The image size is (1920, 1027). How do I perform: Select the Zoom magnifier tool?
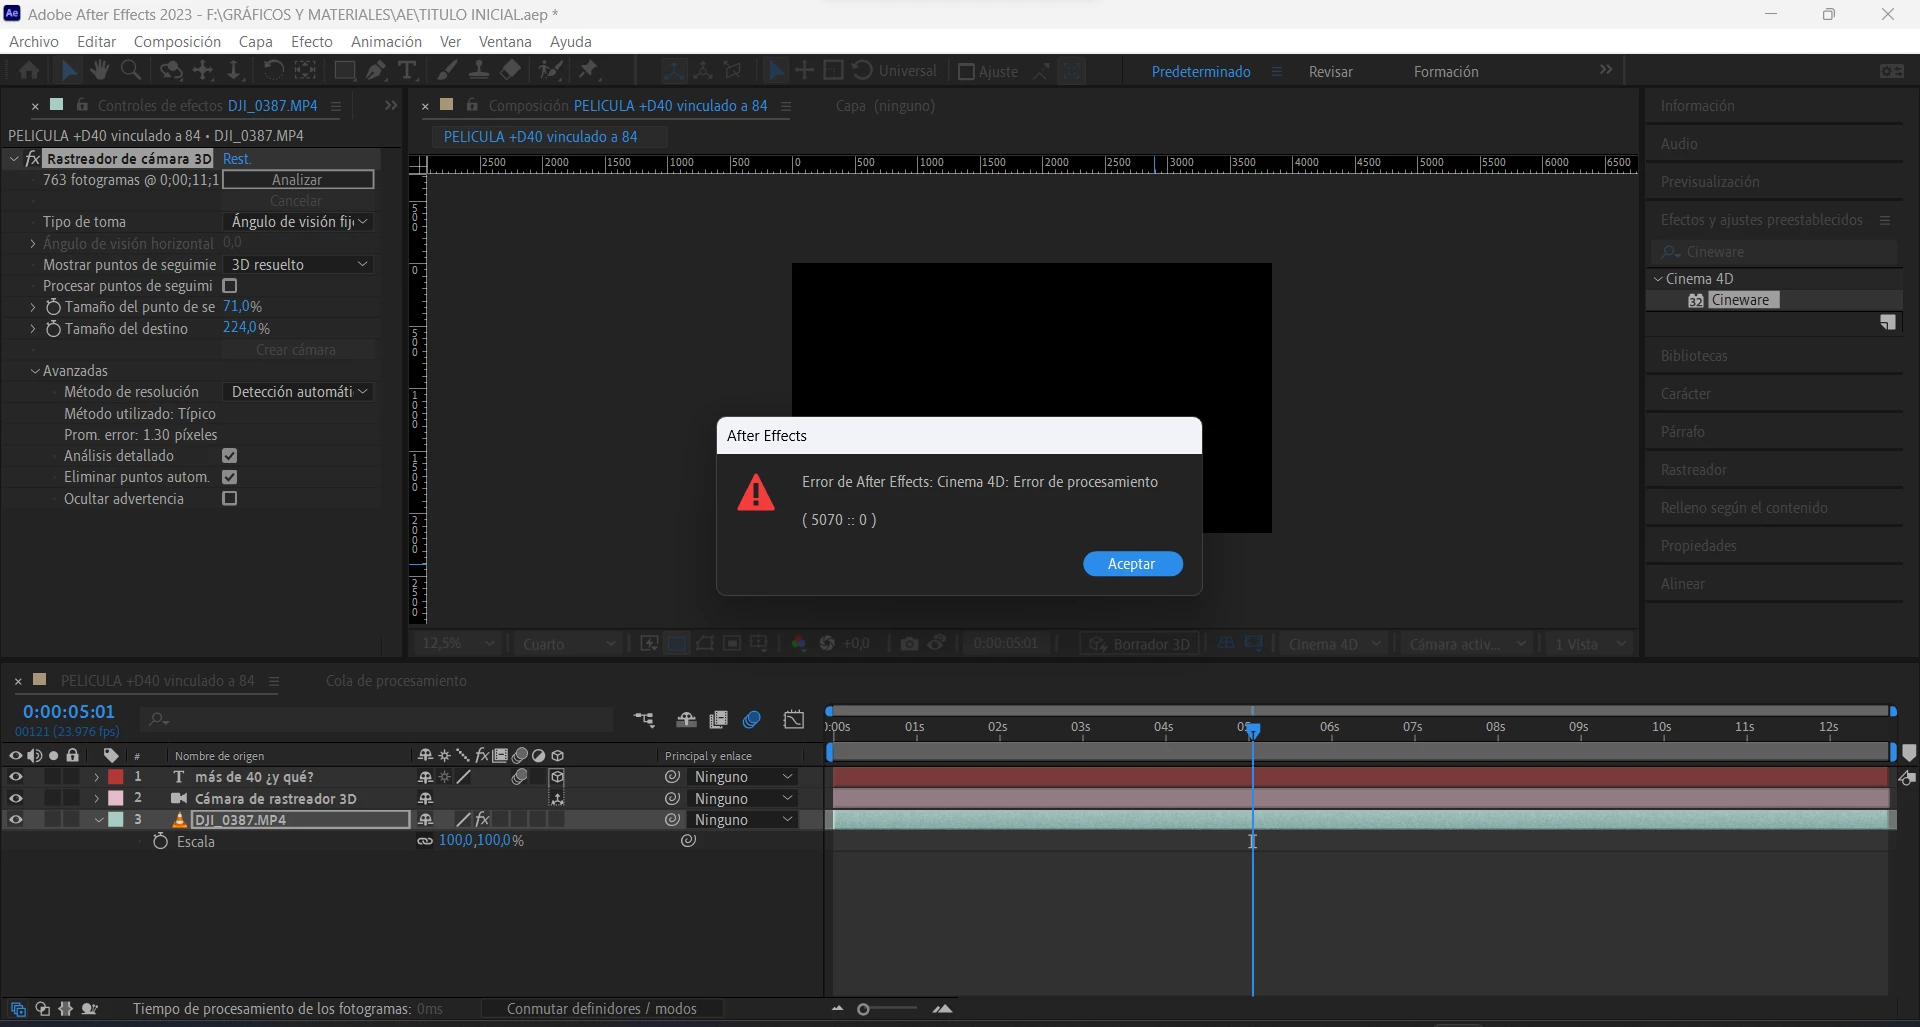pos(130,70)
